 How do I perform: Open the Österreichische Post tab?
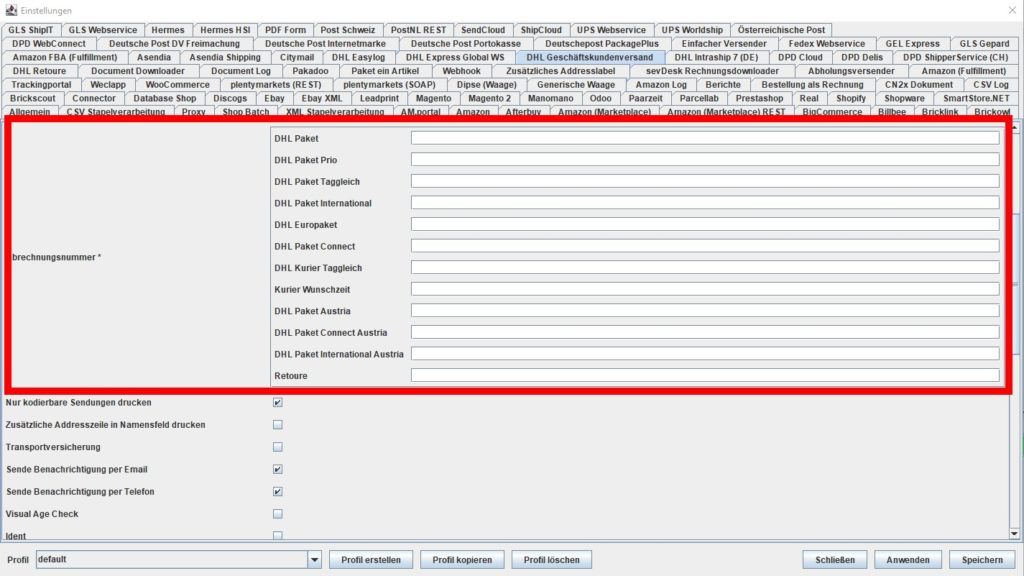pyautogui.click(x=781, y=30)
